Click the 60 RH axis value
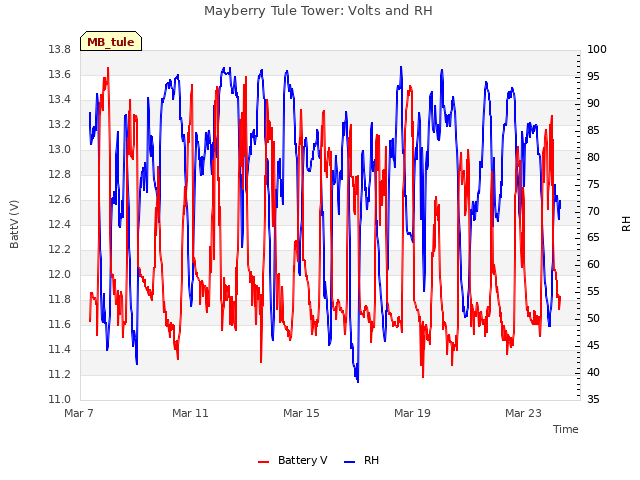 (x=593, y=265)
